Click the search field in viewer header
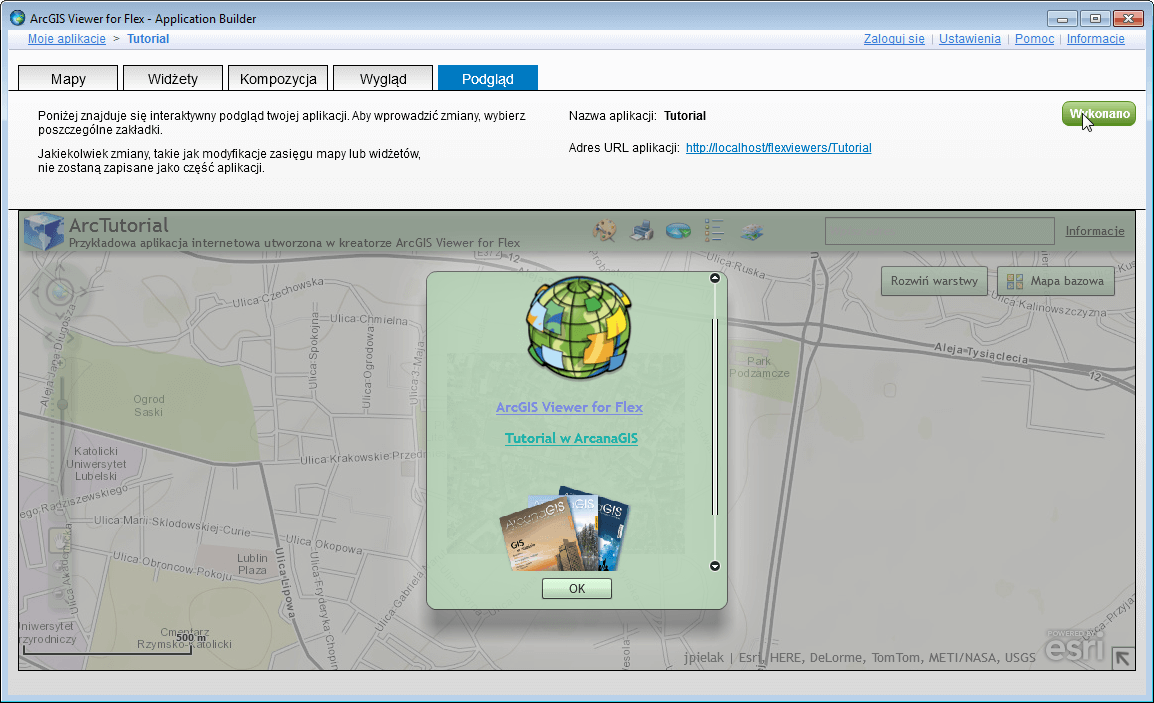1154x703 pixels. click(x=940, y=231)
